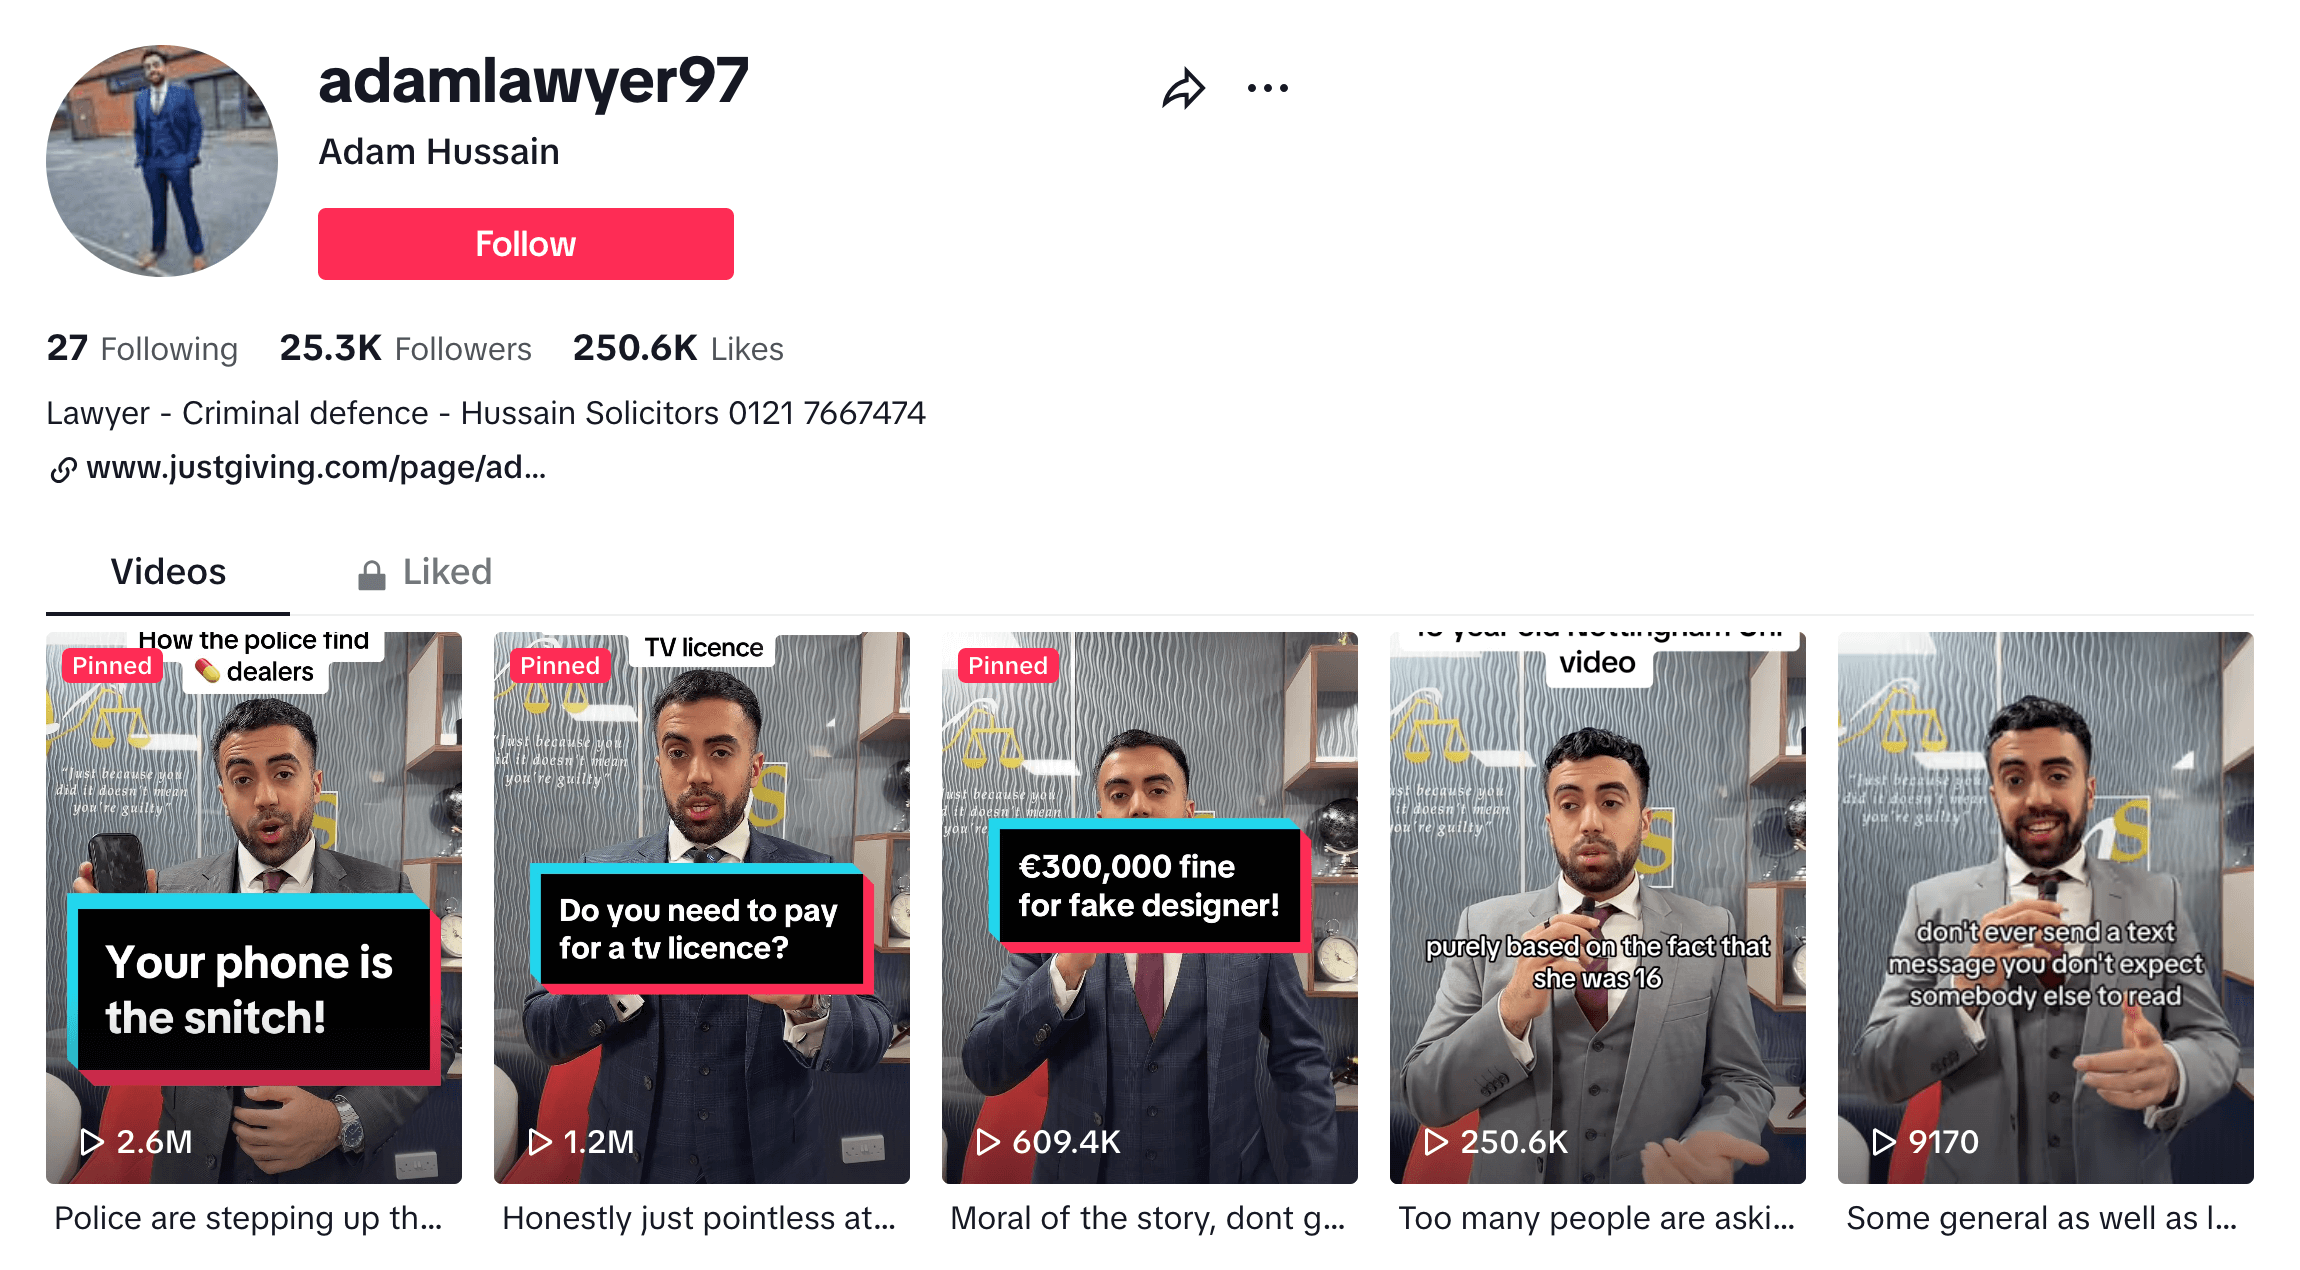The width and height of the screenshot is (2300, 1270).
Task: Open the justgiving.com page link
Action: (x=316, y=467)
